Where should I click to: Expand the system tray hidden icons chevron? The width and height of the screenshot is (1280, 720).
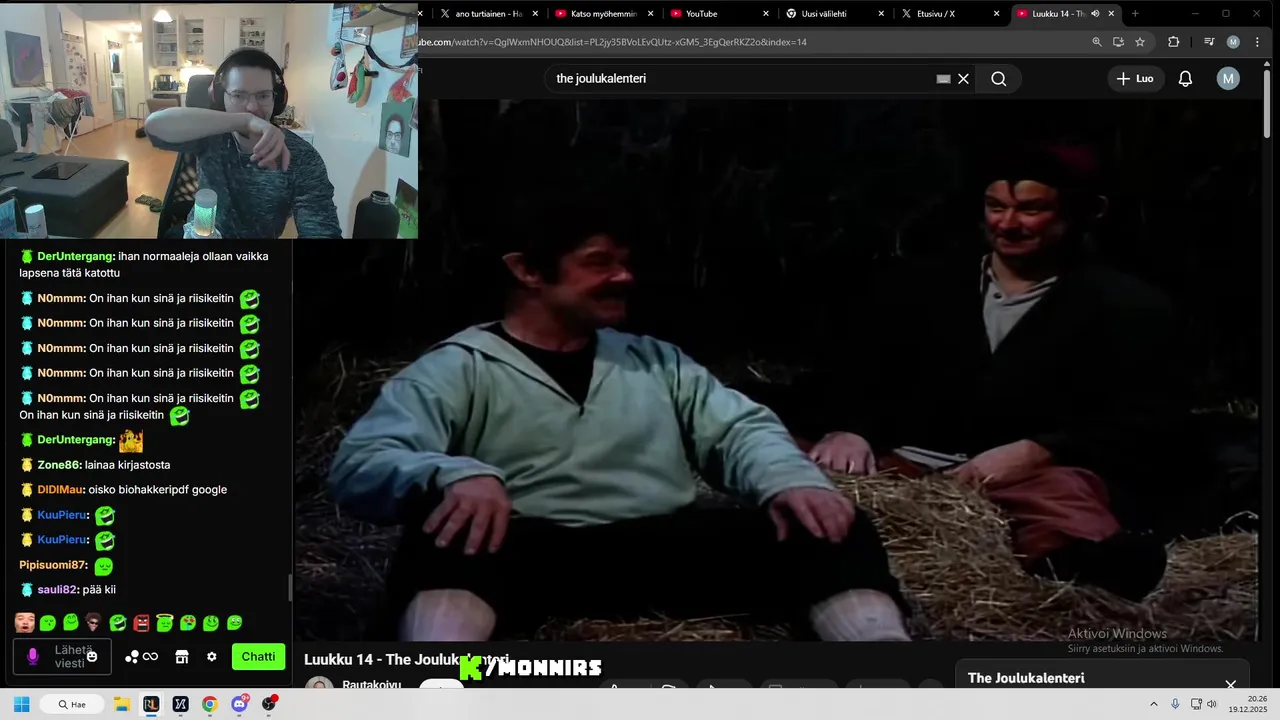(1154, 704)
